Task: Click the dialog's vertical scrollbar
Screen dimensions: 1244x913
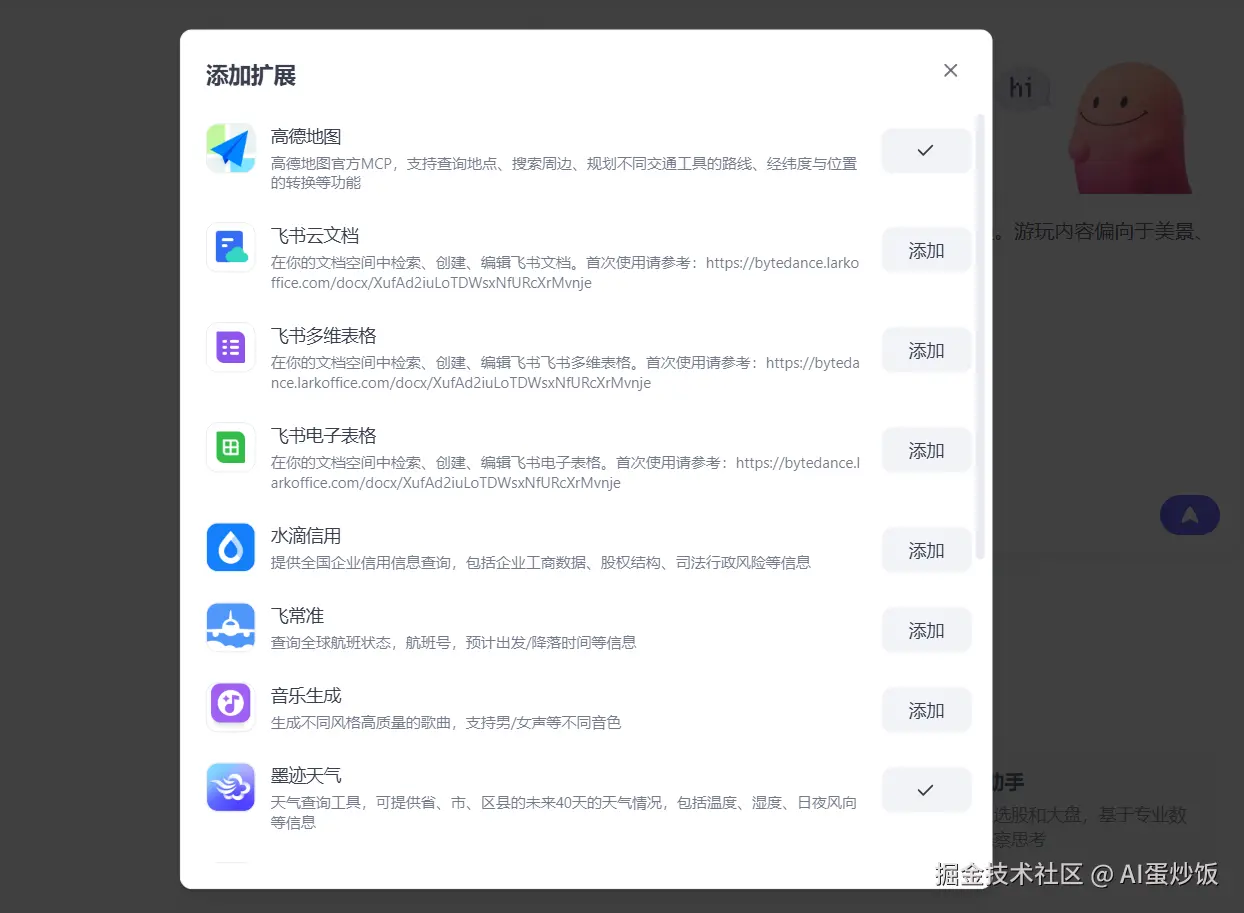Action: 980,336
